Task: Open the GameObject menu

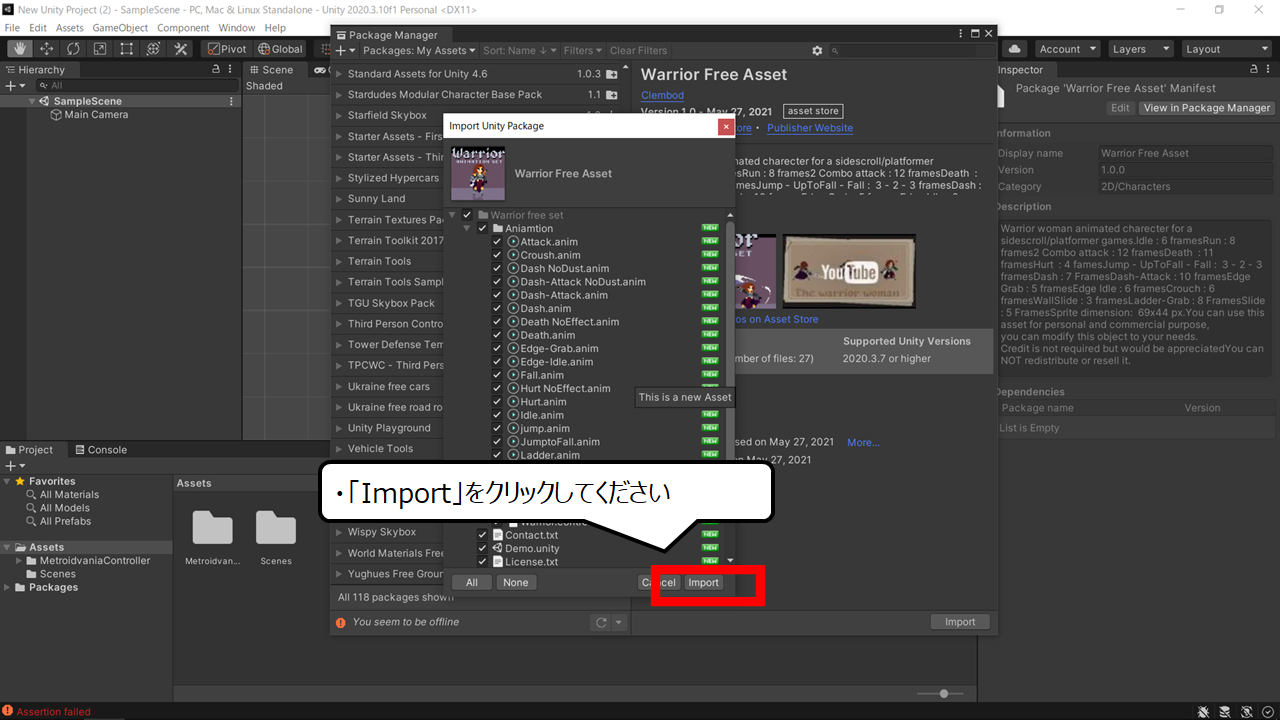Action: tap(120, 28)
